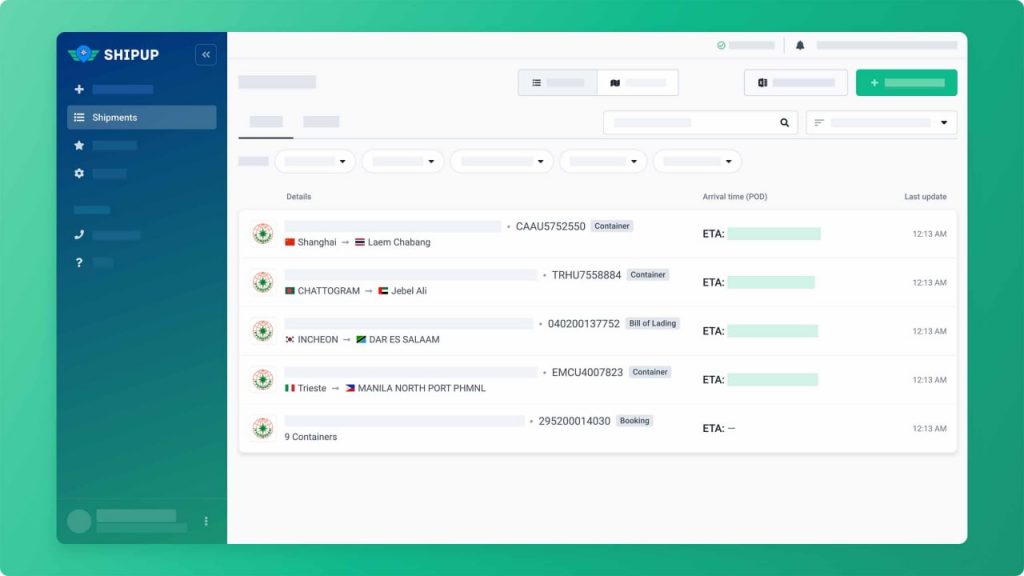
Task: Click the phone icon near the sidebar bottom
Action: pos(78,235)
